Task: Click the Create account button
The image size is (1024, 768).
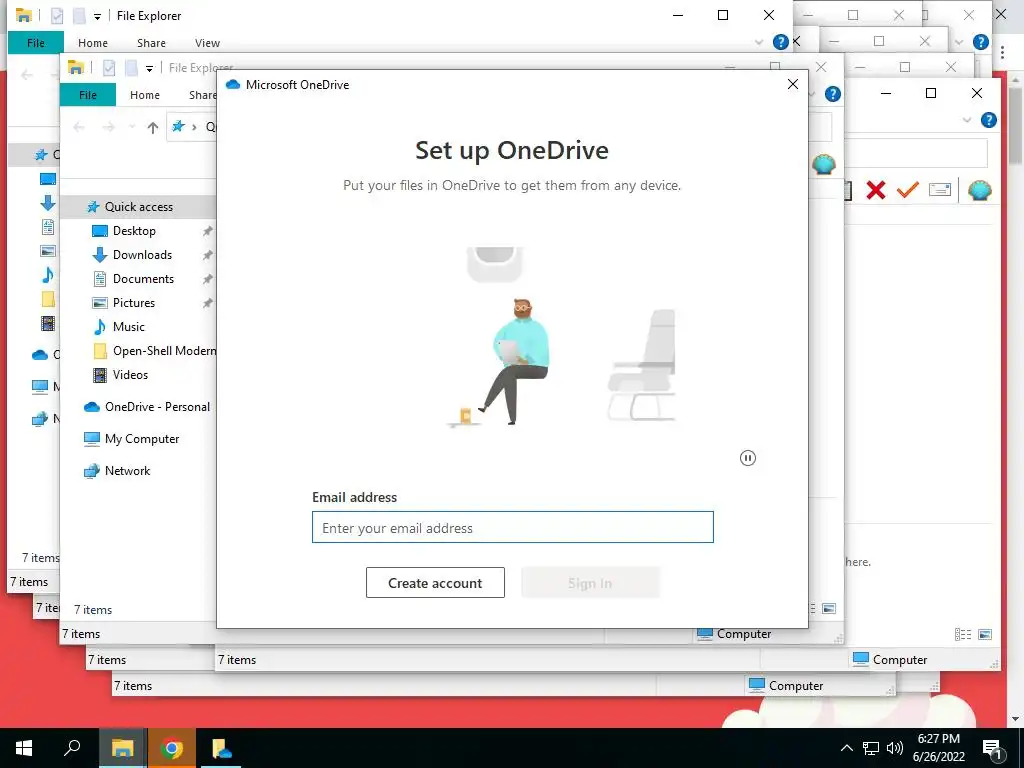Action: (x=435, y=583)
